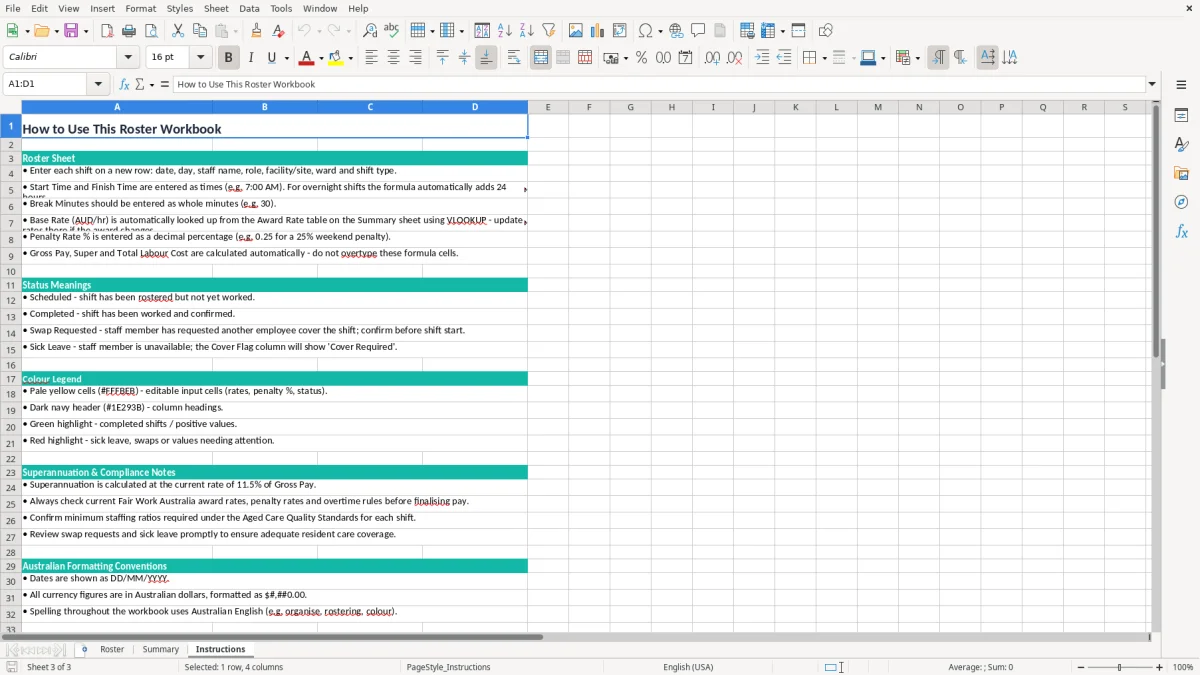1200x675 pixels.
Task: Click the zoom out minus button
Action: point(1079,667)
